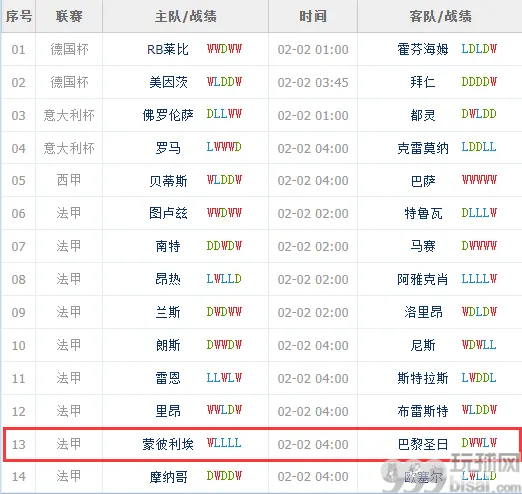Screen dimensions: 522x494
Task: Click 西甲 league in row 05
Action: 69,180
